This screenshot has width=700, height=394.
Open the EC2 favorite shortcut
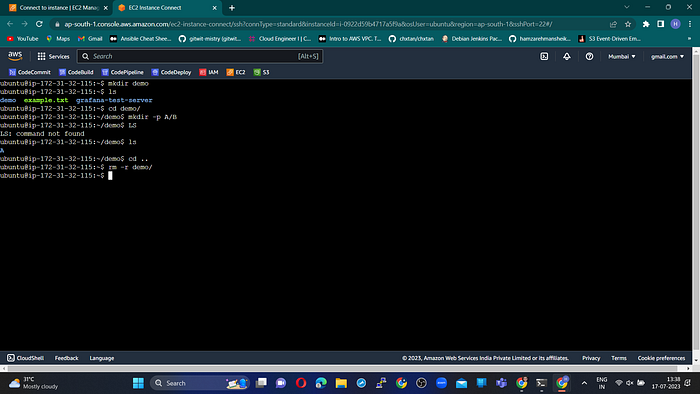pos(236,72)
